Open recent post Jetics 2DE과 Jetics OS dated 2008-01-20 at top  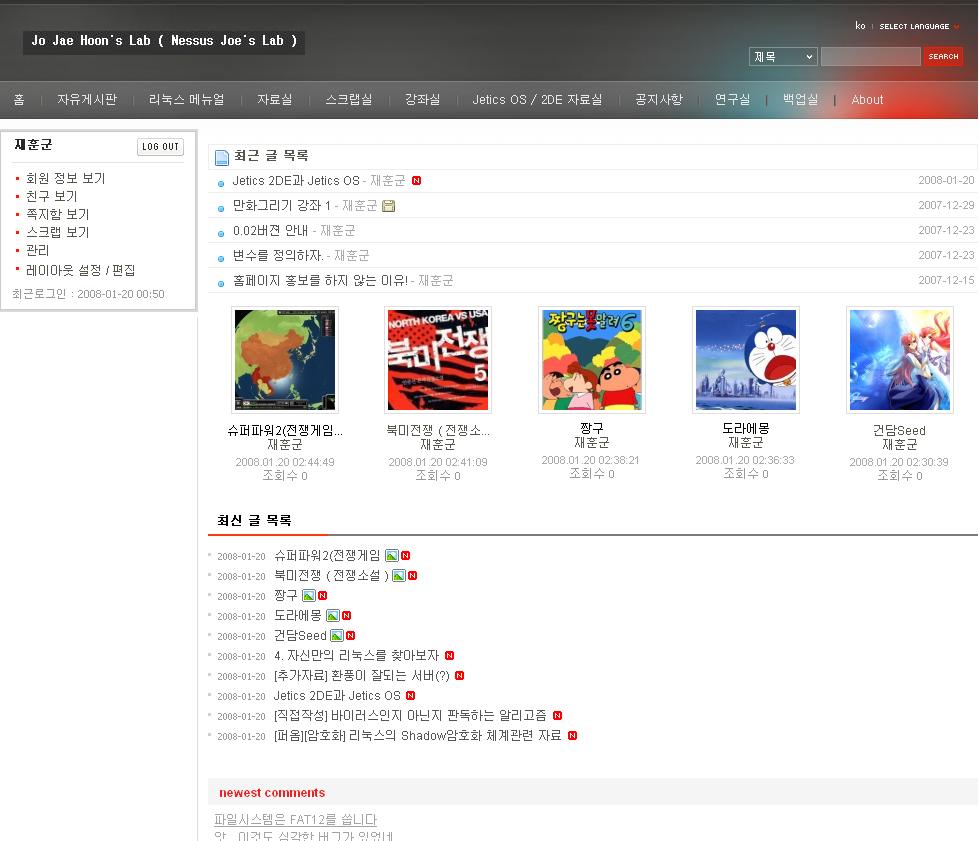coord(296,180)
